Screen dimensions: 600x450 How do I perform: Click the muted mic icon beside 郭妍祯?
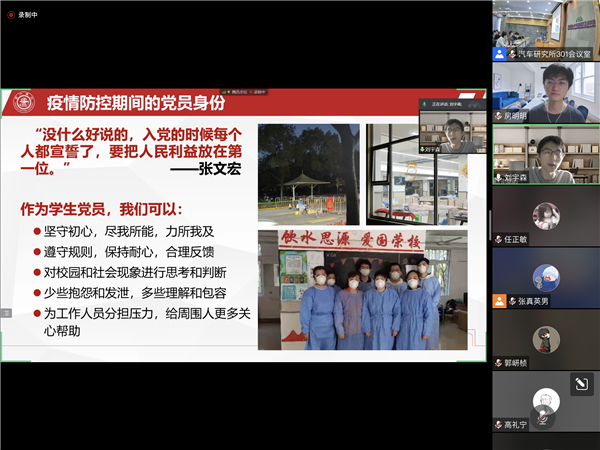click(497, 363)
